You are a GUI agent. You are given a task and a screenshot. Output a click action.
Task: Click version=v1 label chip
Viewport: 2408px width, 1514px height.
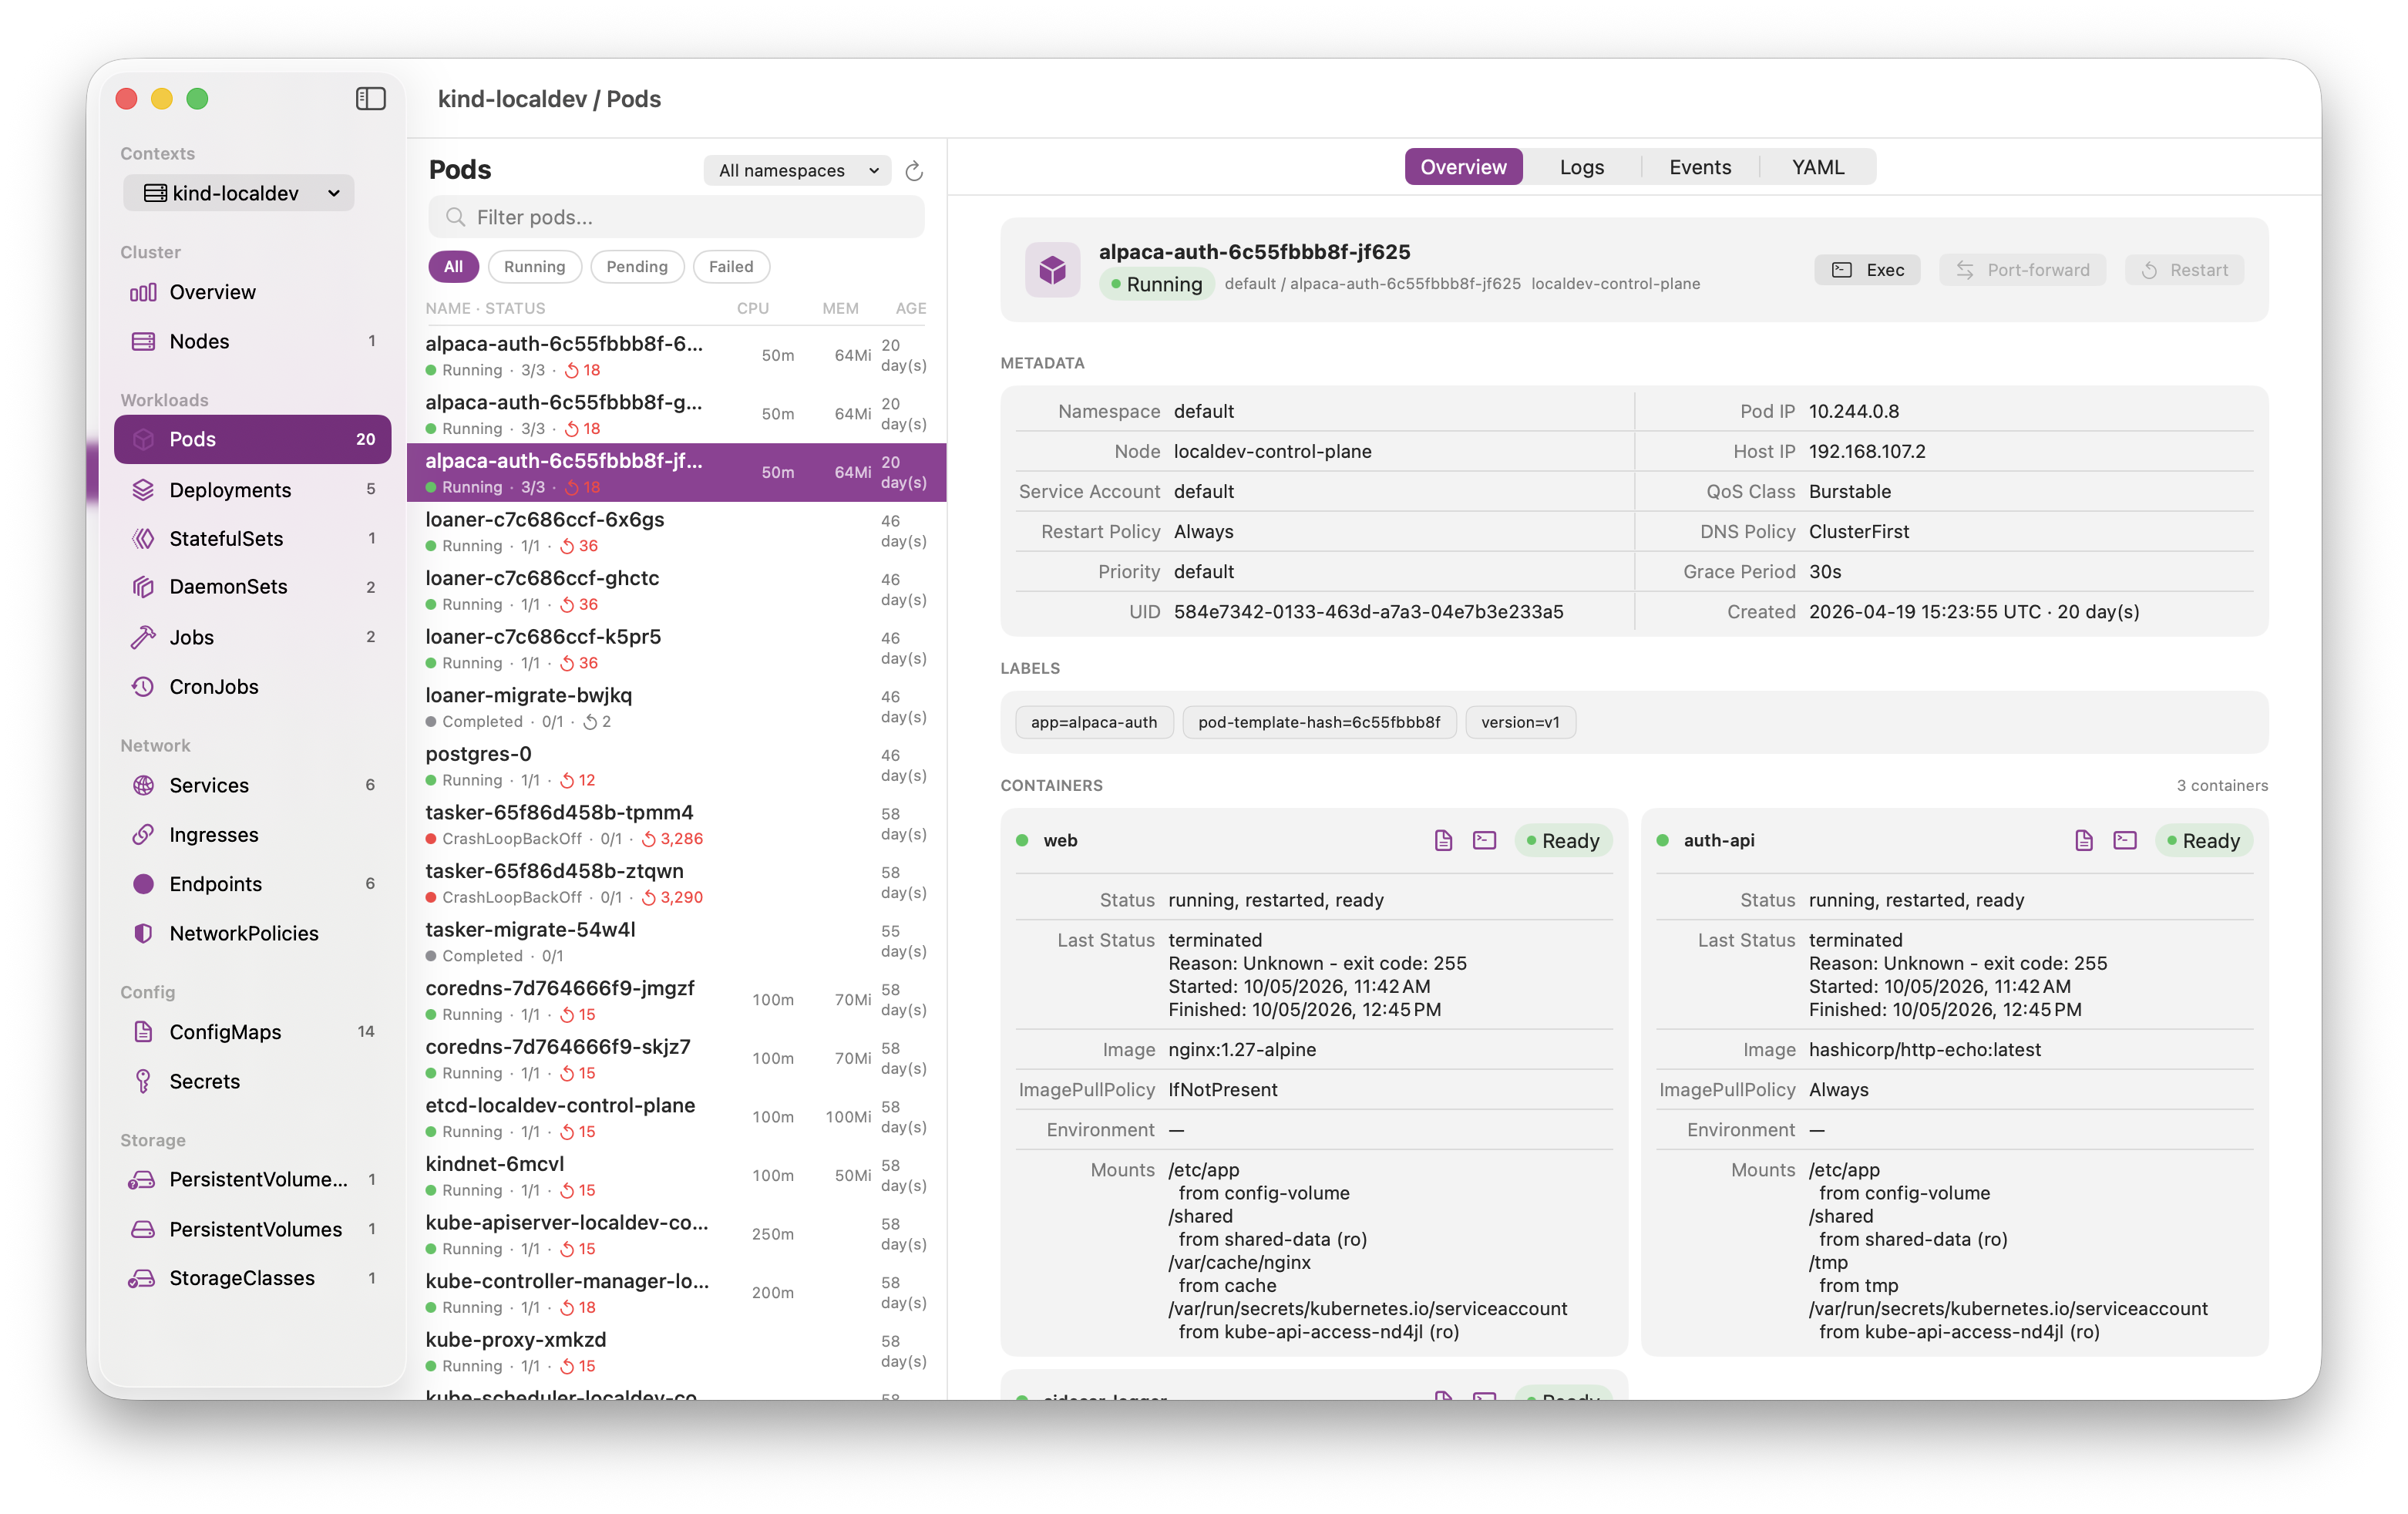tap(1520, 722)
